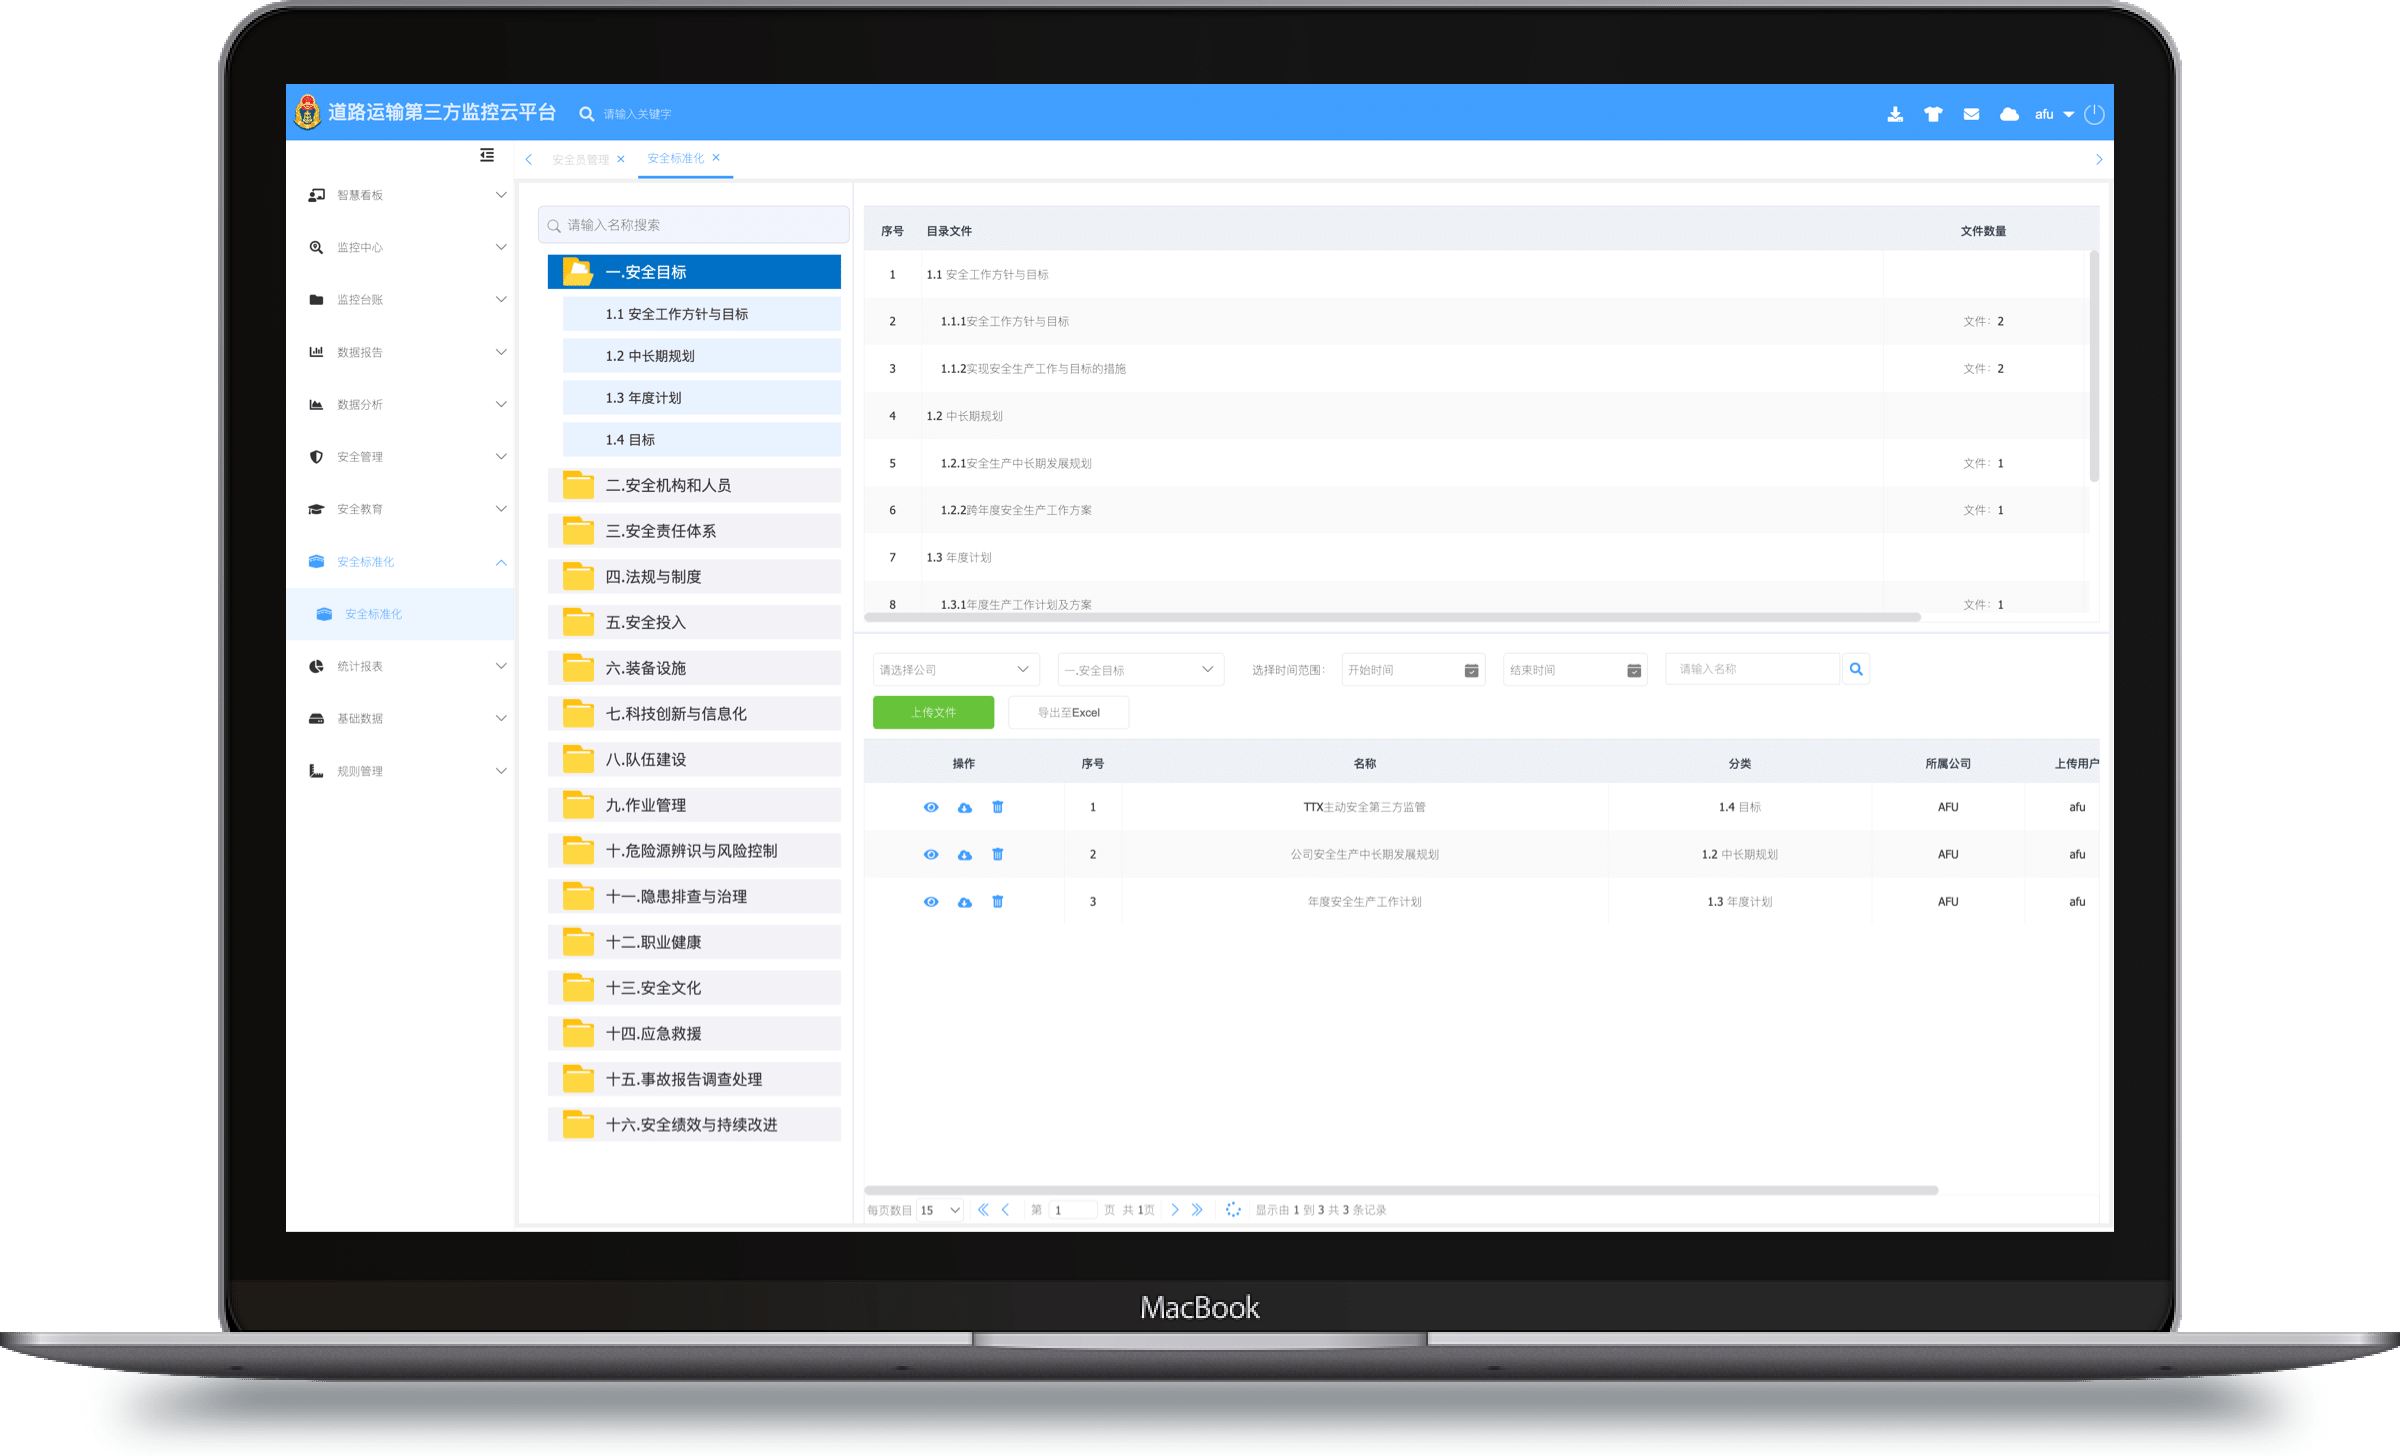This screenshot has height=1456, width=2400.
Task: Close the 安全员管理 tab
Action: click(621, 159)
